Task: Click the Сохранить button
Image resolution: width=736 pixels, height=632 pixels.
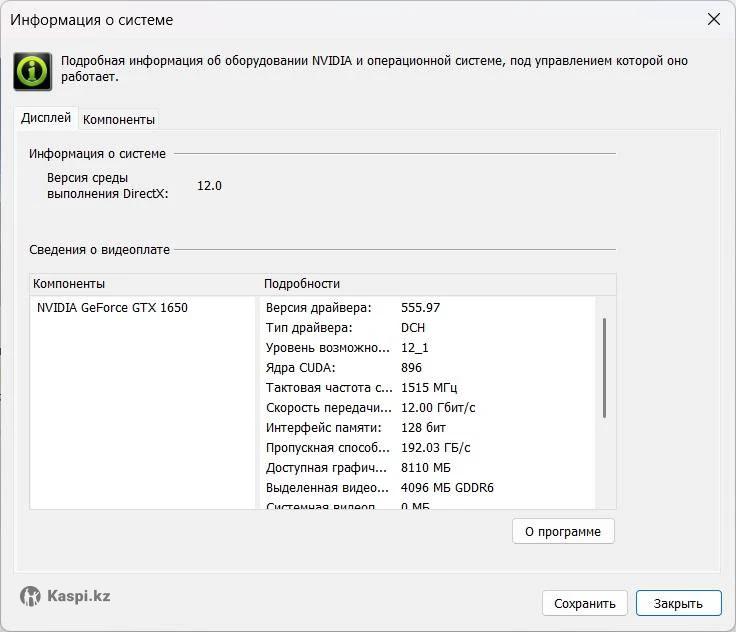Action: (585, 603)
